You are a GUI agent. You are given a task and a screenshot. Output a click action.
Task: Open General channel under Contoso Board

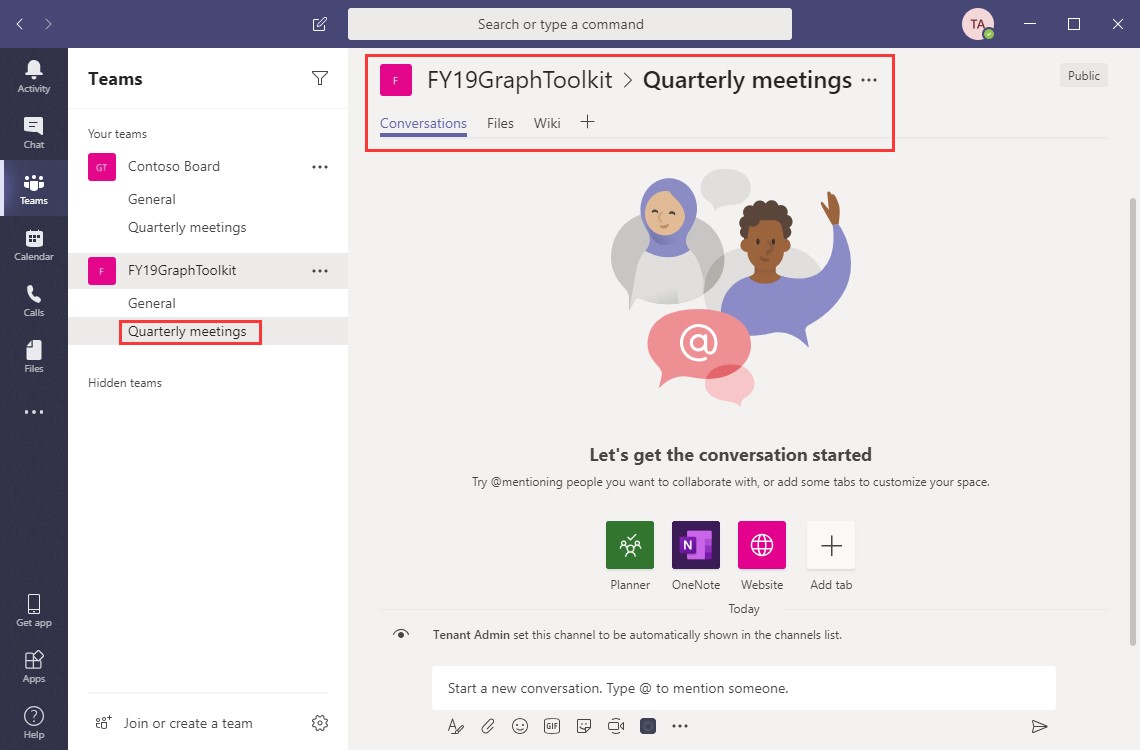pyautogui.click(x=151, y=199)
